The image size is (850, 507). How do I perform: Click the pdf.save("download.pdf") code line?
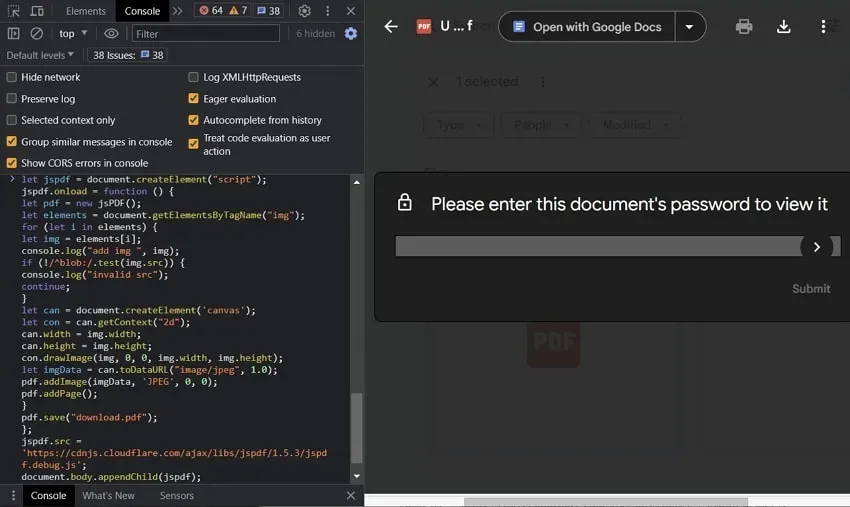pyautogui.click(x=89, y=418)
